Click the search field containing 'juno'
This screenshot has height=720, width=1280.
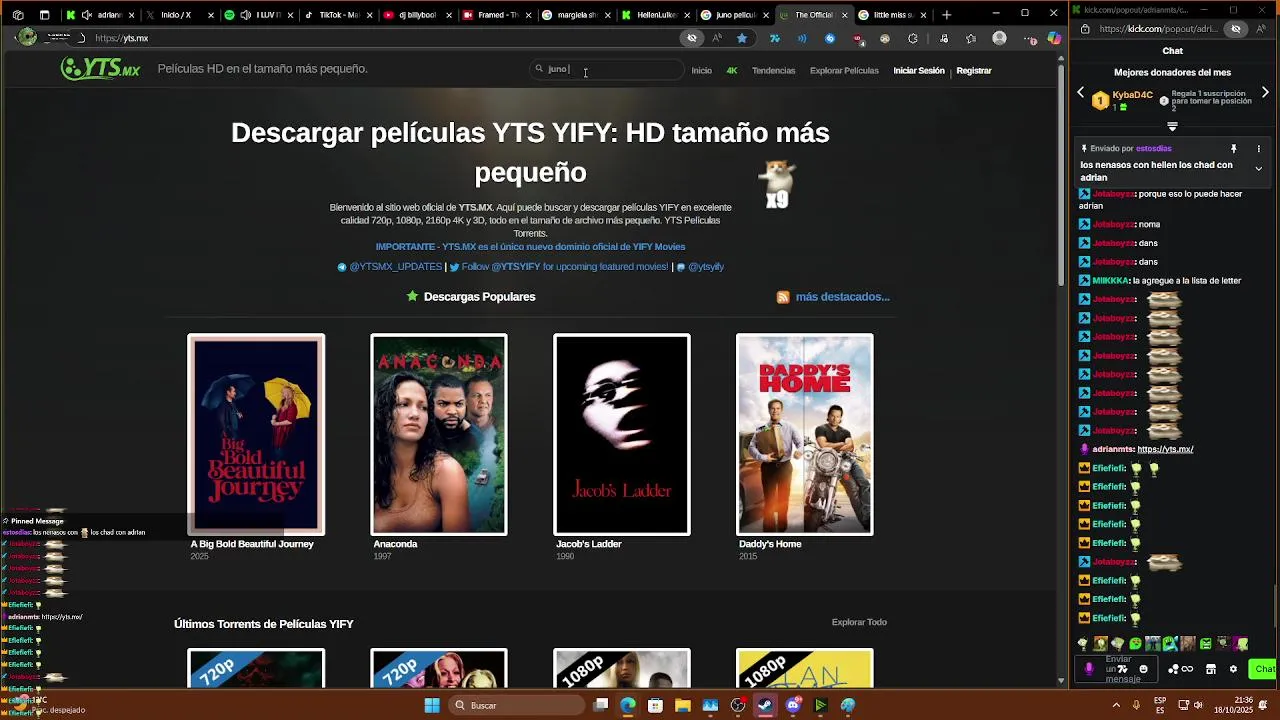(607, 69)
